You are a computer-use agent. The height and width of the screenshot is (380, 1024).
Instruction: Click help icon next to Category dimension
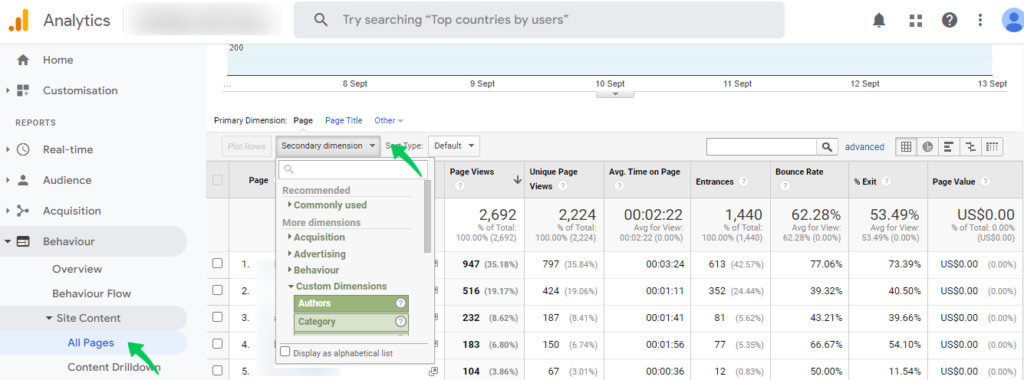click(400, 321)
